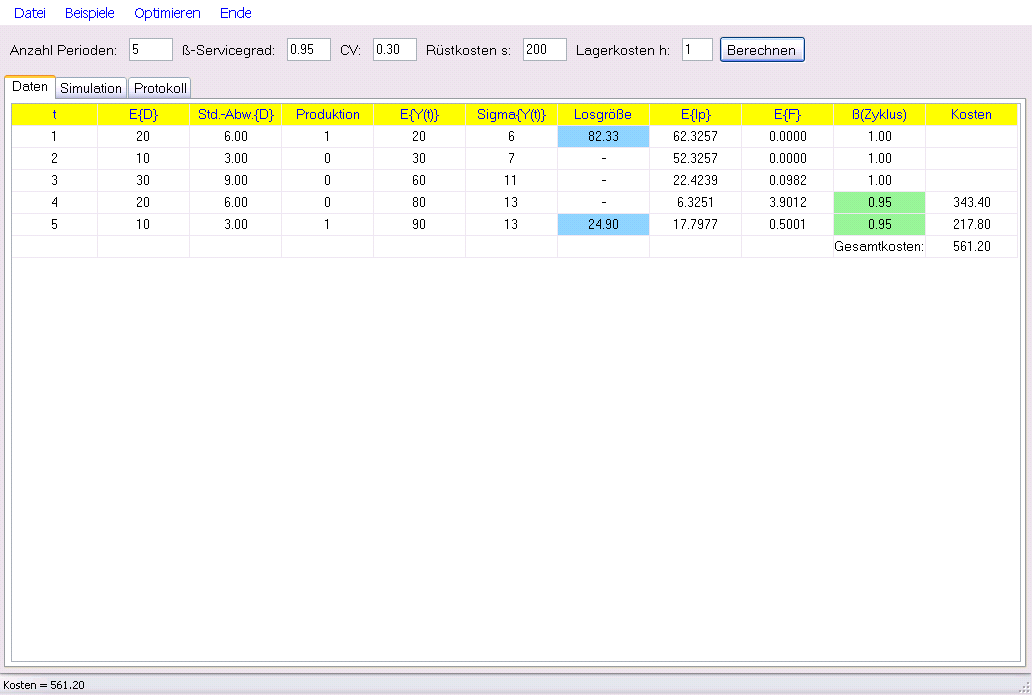Click the Gesamtkosten value 561.20

(x=971, y=246)
